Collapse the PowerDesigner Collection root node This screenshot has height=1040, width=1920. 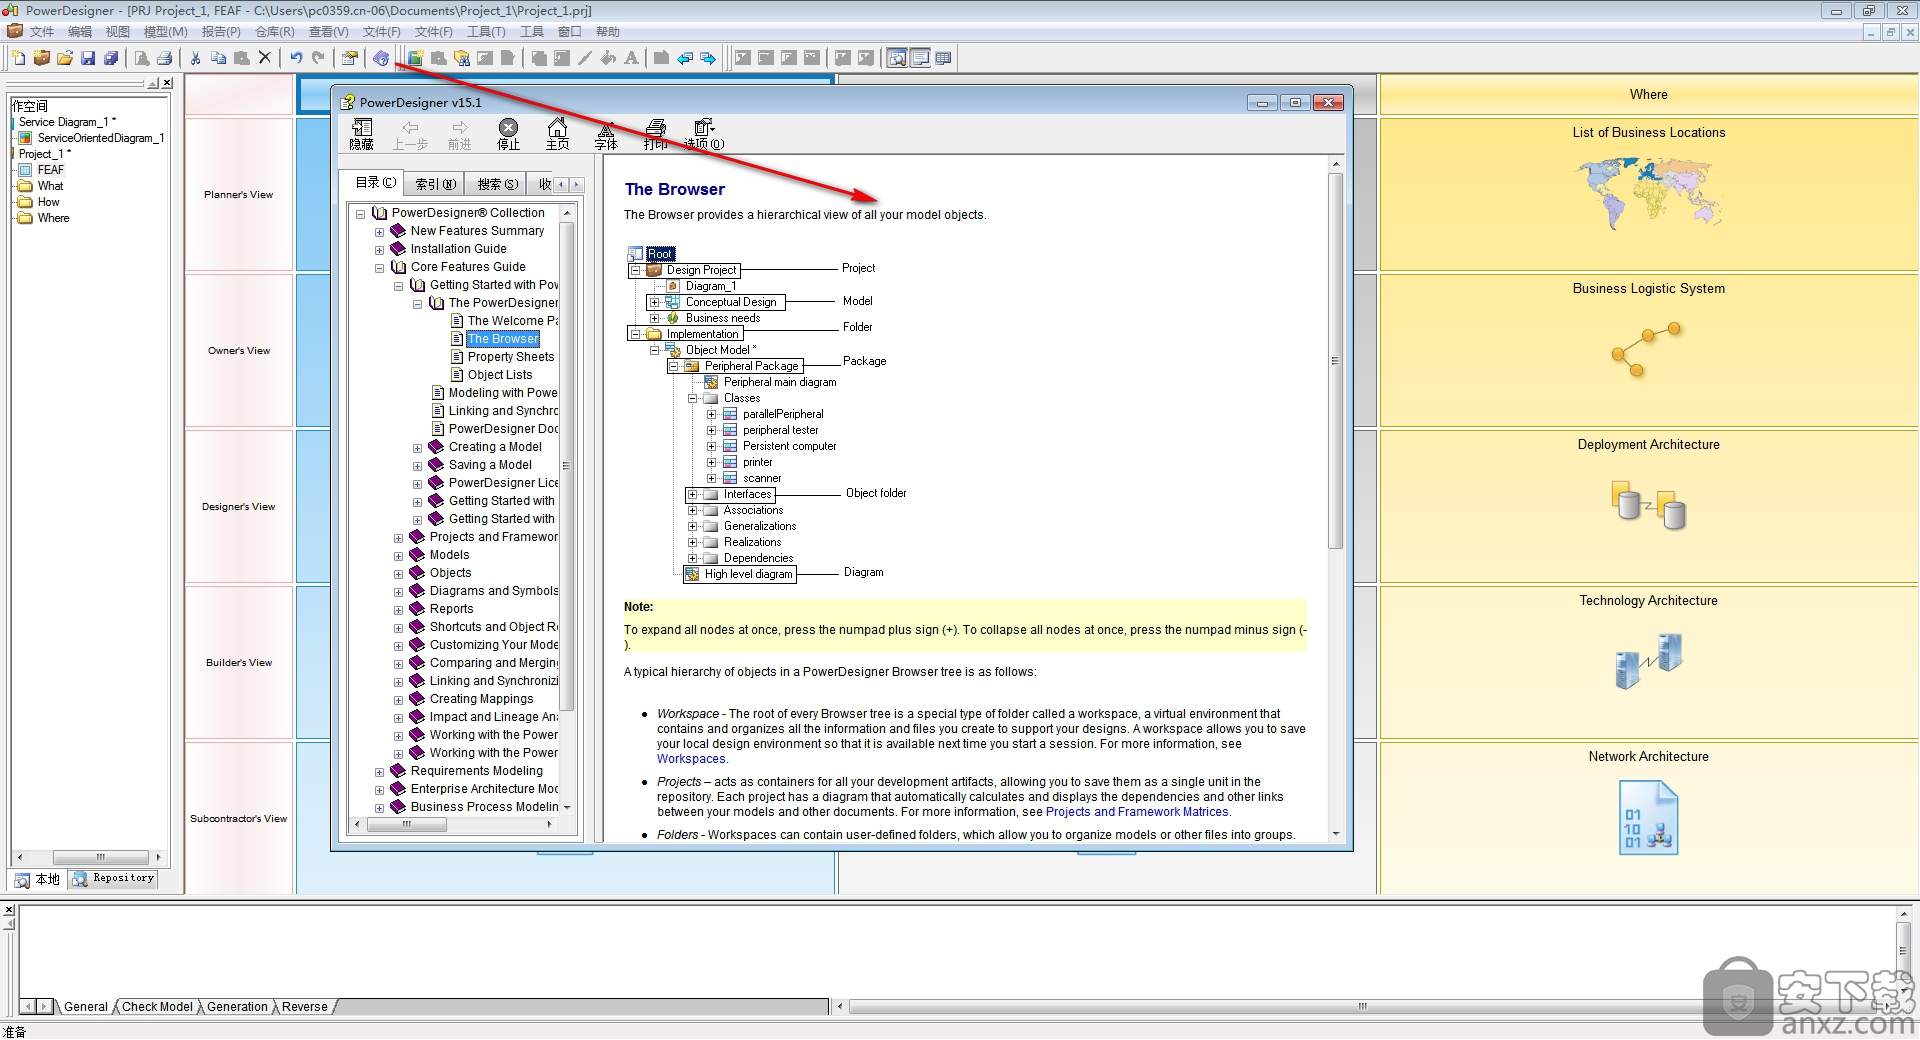coord(360,214)
